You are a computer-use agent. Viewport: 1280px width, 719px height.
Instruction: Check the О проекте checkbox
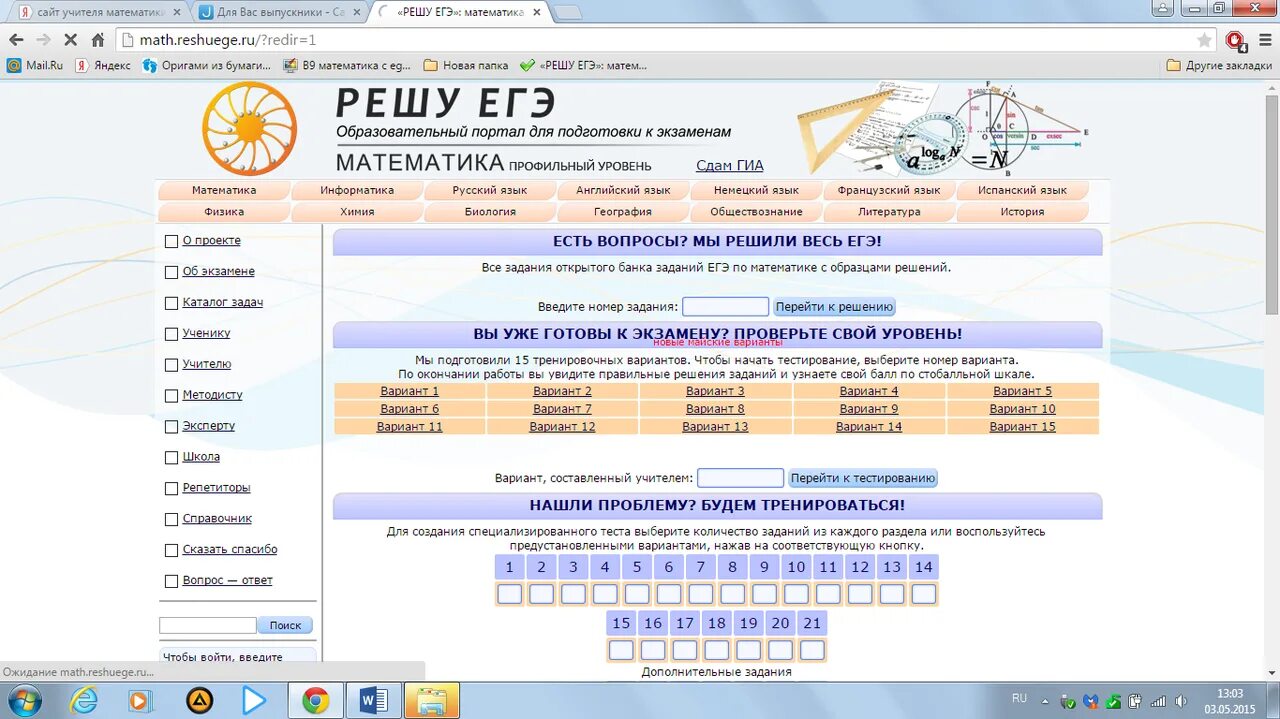tap(171, 241)
